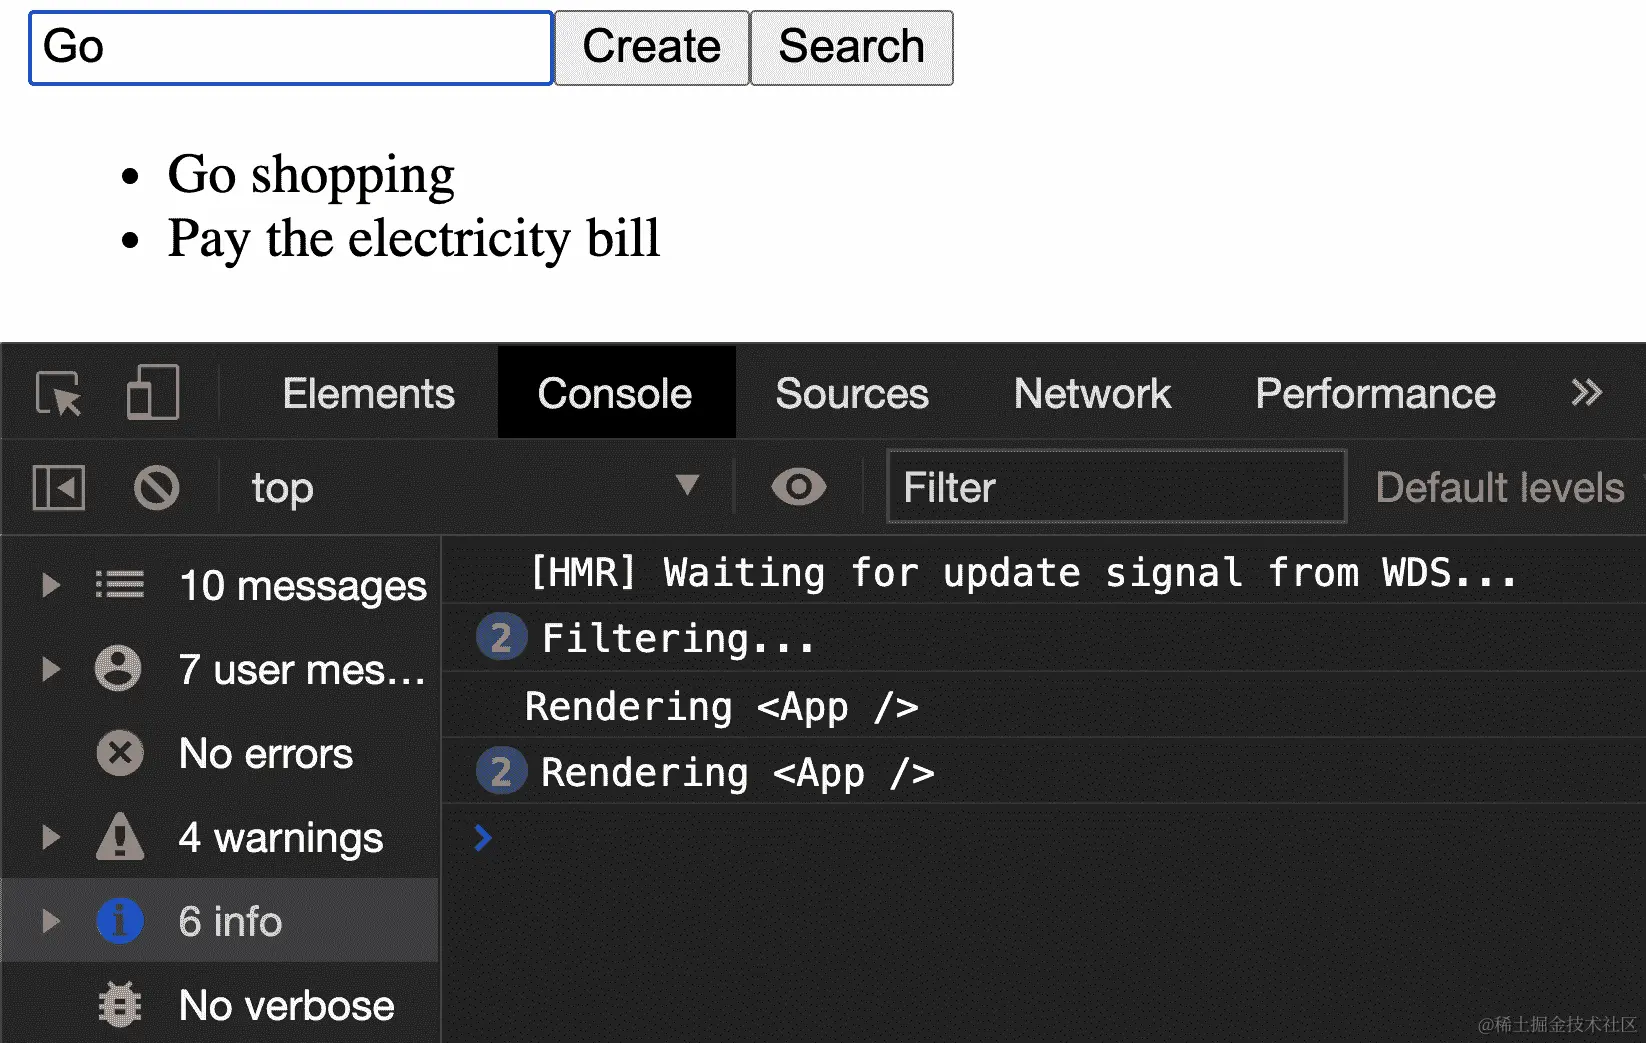Image resolution: width=1646 pixels, height=1043 pixels.
Task: Open the Default levels dropdown
Action: coord(1499,488)
